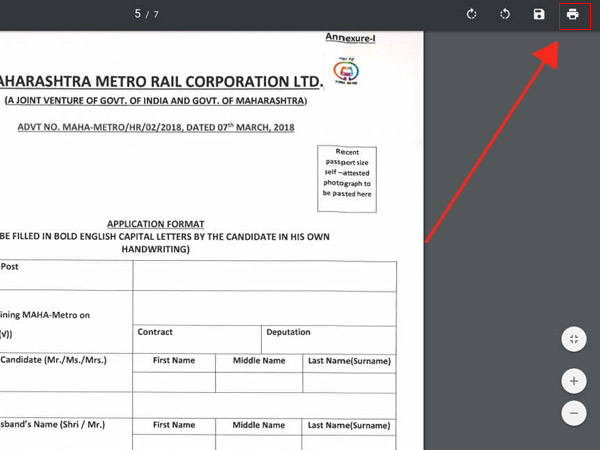Click the 'Deputation' table cell

(329, 339)
